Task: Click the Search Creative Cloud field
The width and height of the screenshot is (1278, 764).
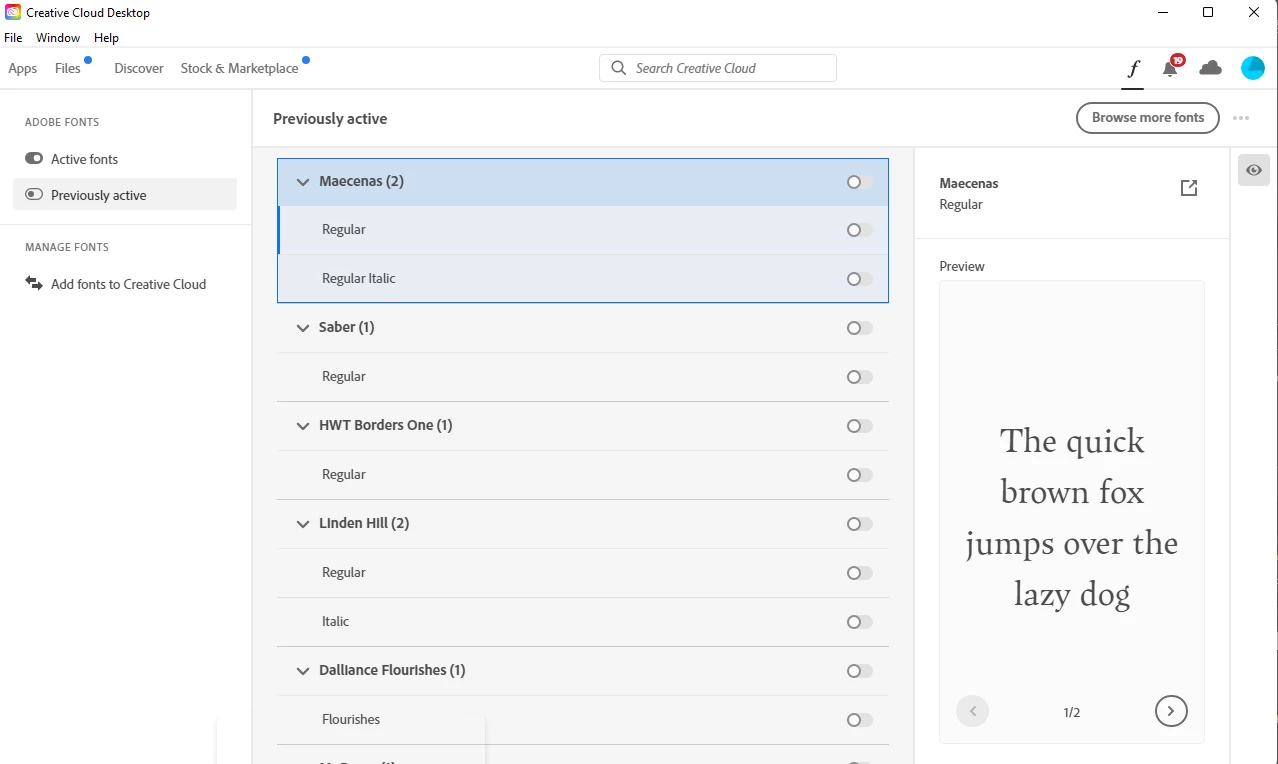Action: pyautogui.click(x=718, y=68)
